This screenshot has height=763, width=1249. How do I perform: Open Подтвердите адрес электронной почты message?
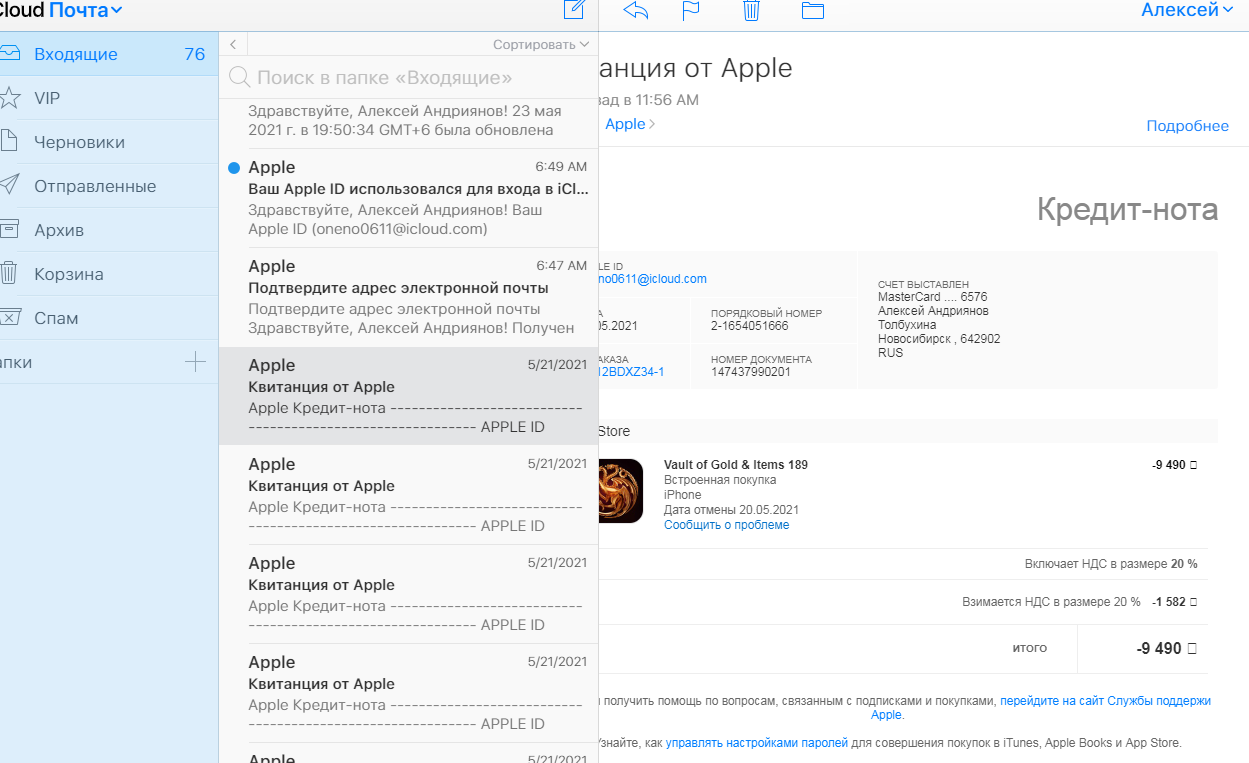click(x=408, y=298)
